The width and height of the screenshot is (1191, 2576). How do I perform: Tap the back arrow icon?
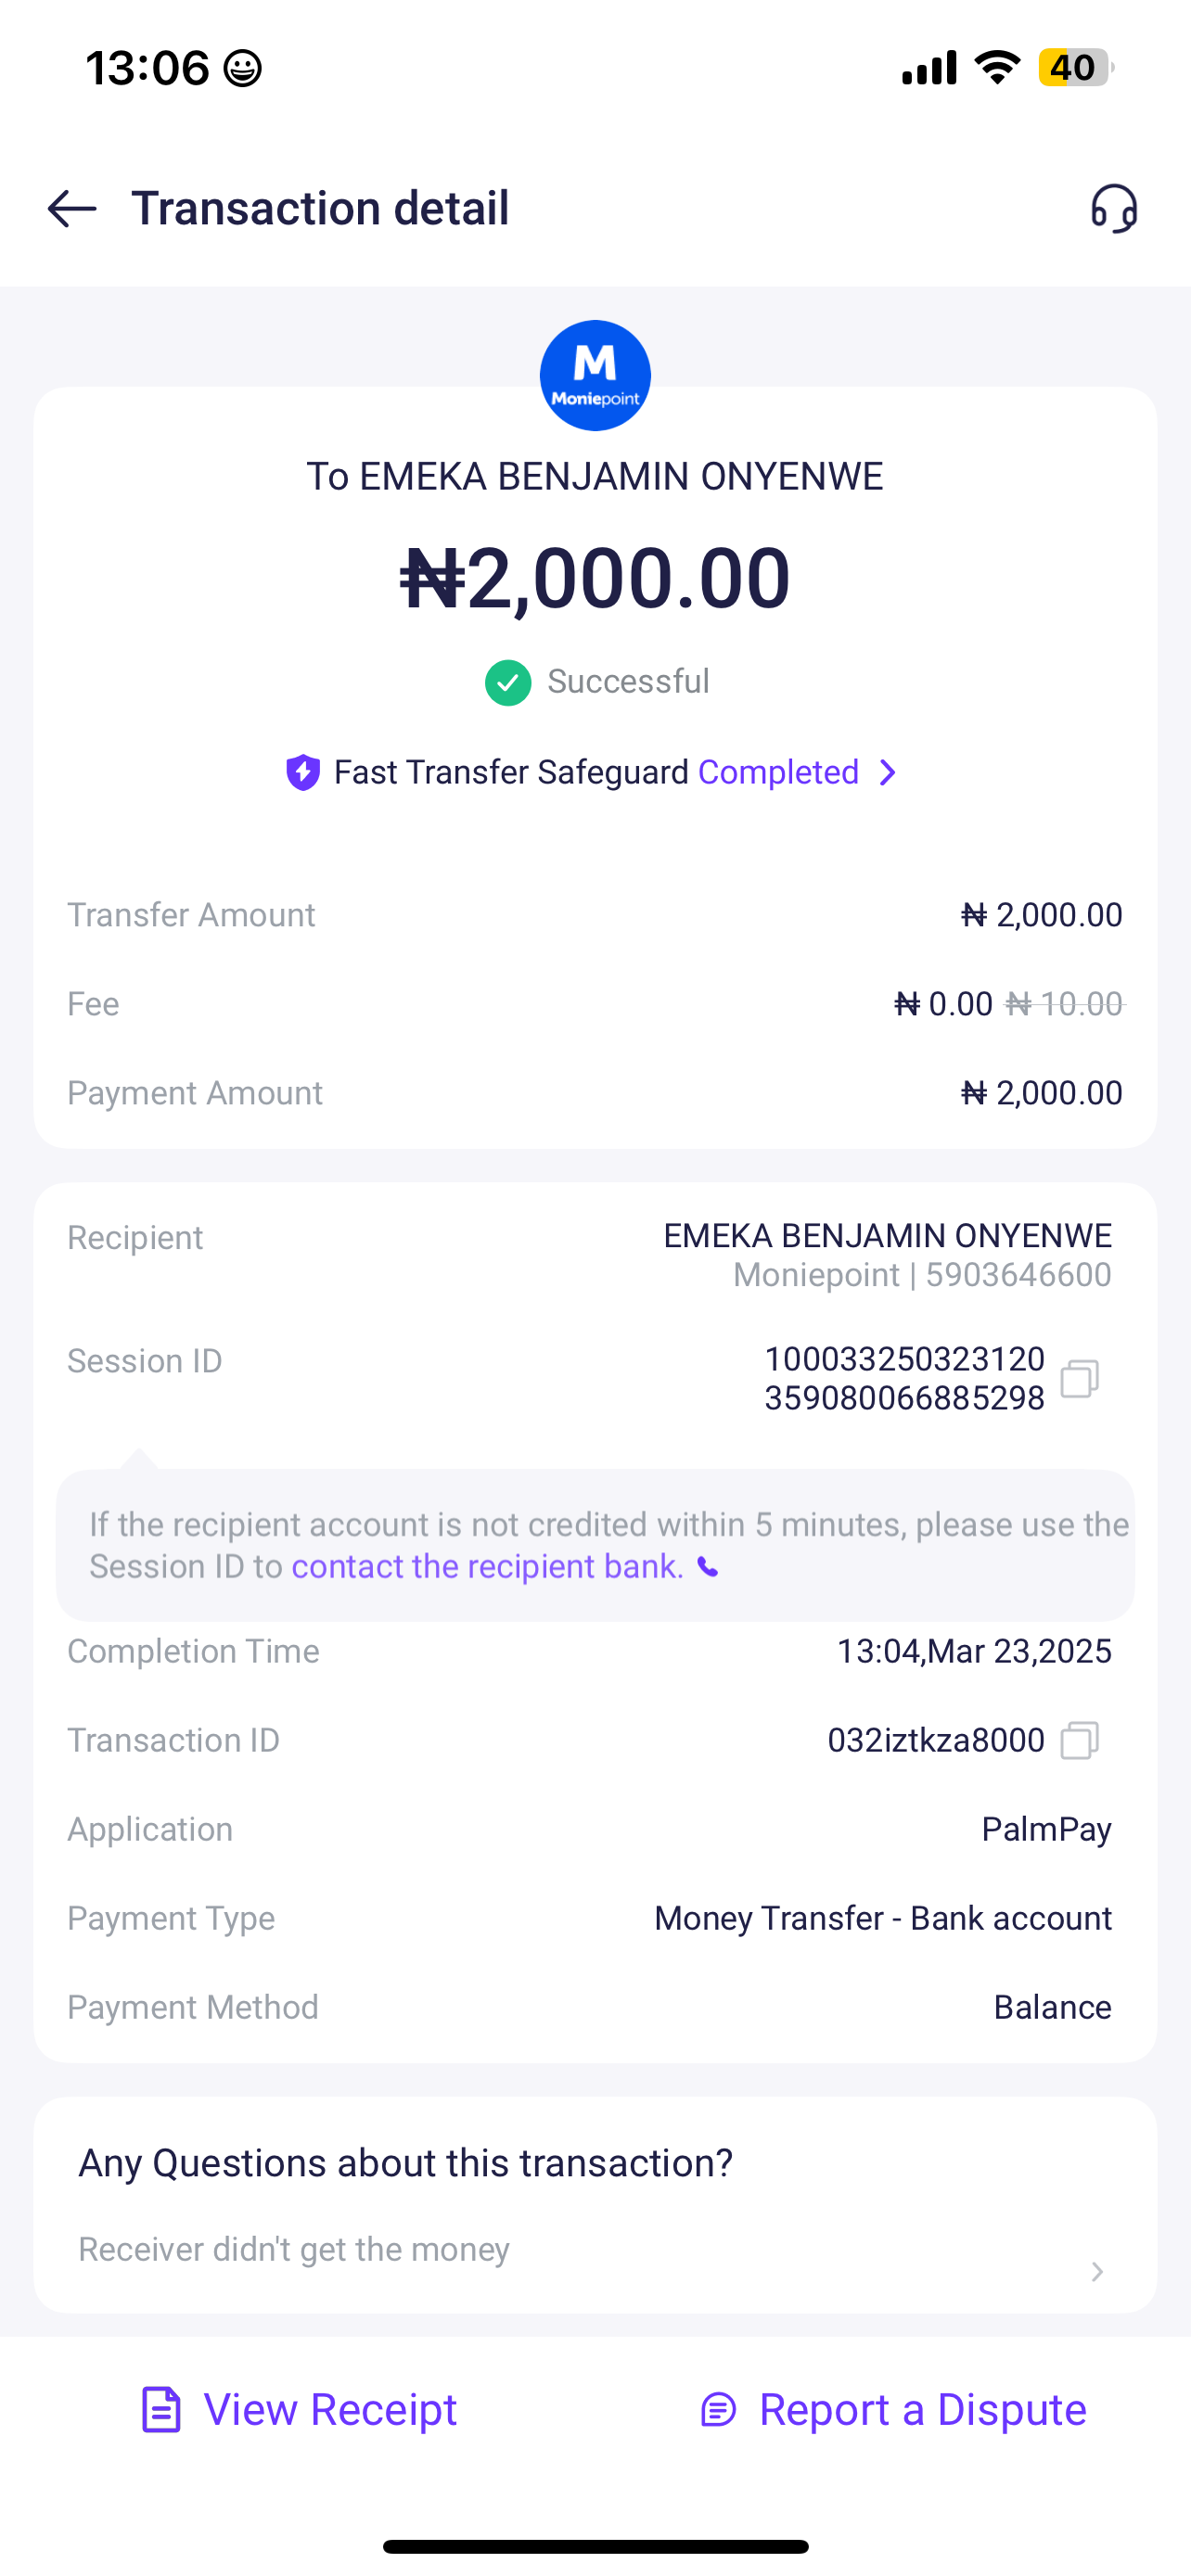coord(72,209)
